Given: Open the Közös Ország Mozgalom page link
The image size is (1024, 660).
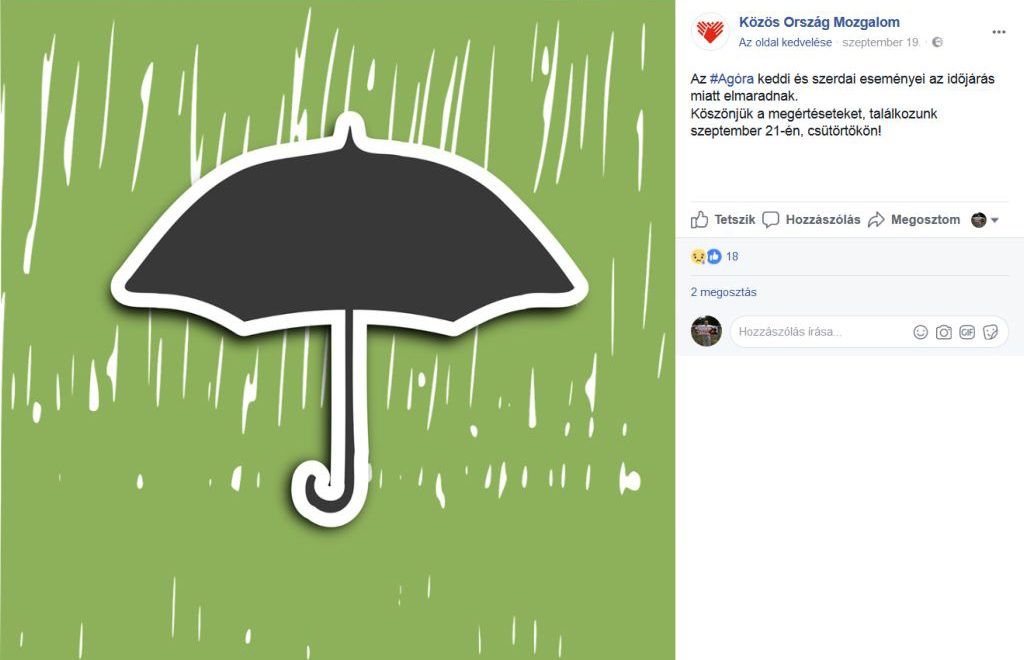Looking at the screenshot, I should click(819, 22).
